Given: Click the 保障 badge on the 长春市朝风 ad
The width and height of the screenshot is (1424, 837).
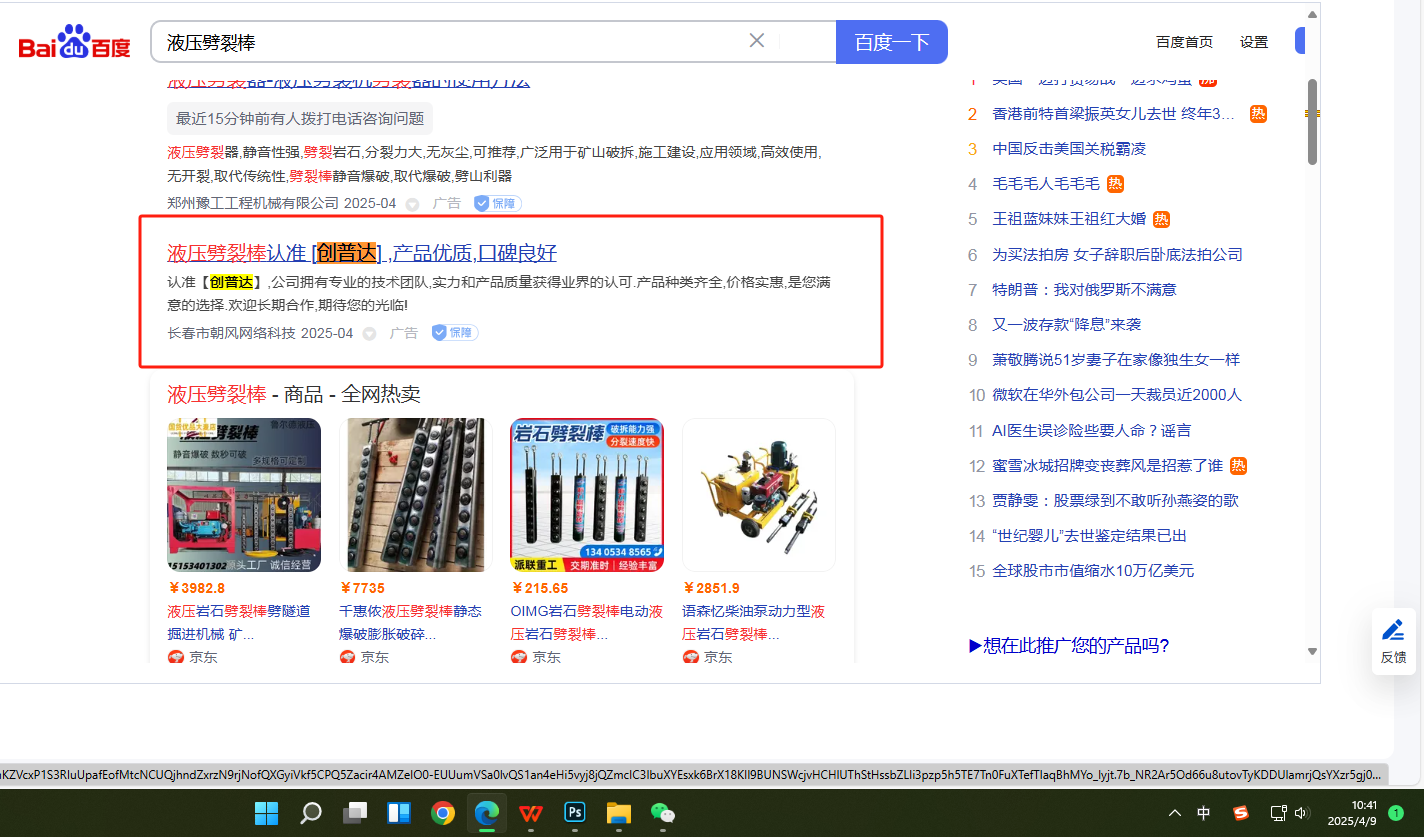Looking at the screenshot, I should click(x=455, y=333).
